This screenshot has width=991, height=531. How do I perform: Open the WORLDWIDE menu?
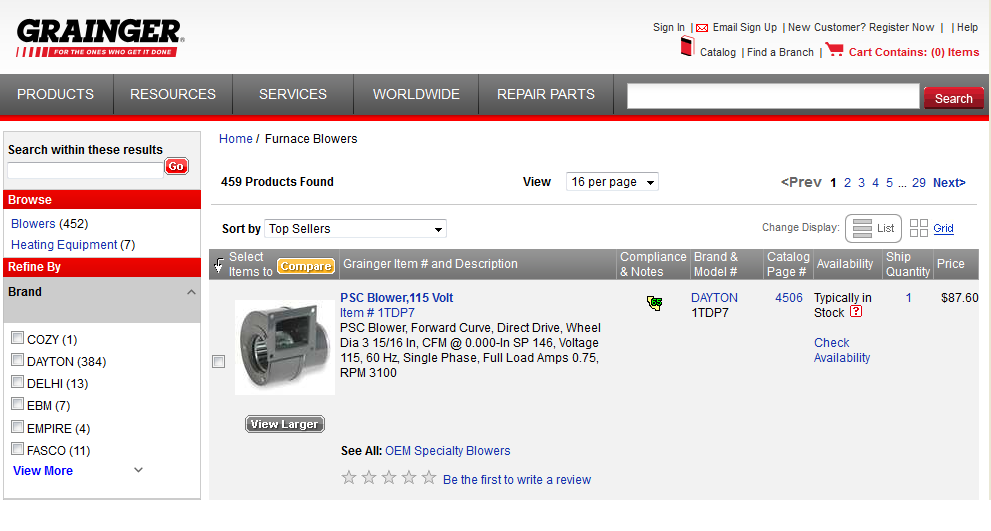tap(416, 94)
